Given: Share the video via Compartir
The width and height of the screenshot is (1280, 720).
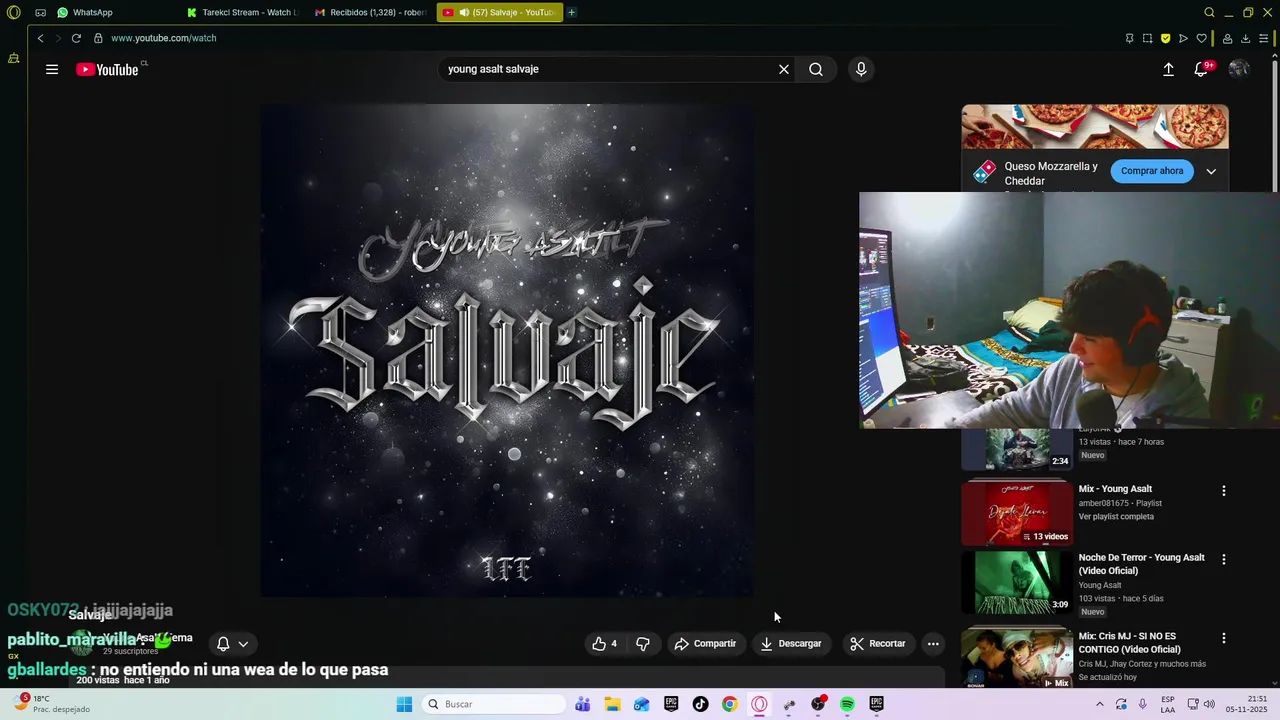Looking at the screenshot, I should pos(705,644).
